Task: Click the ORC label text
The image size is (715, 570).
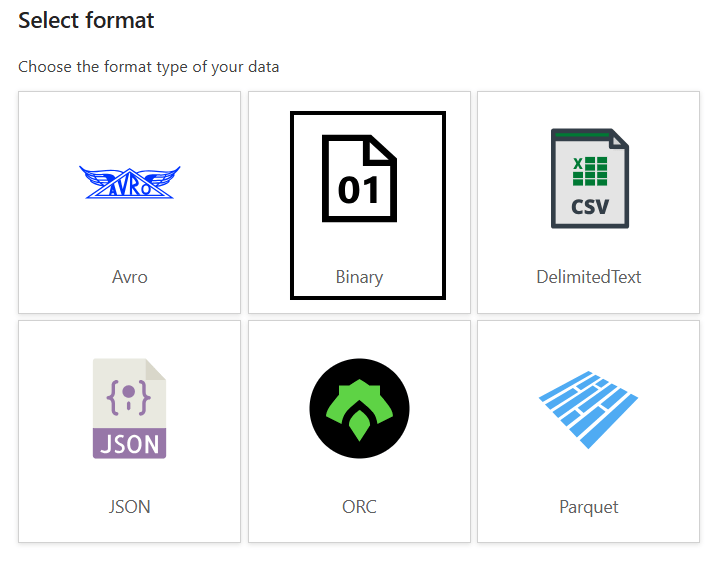Action: pyautogui.click(x=359, y=507)
